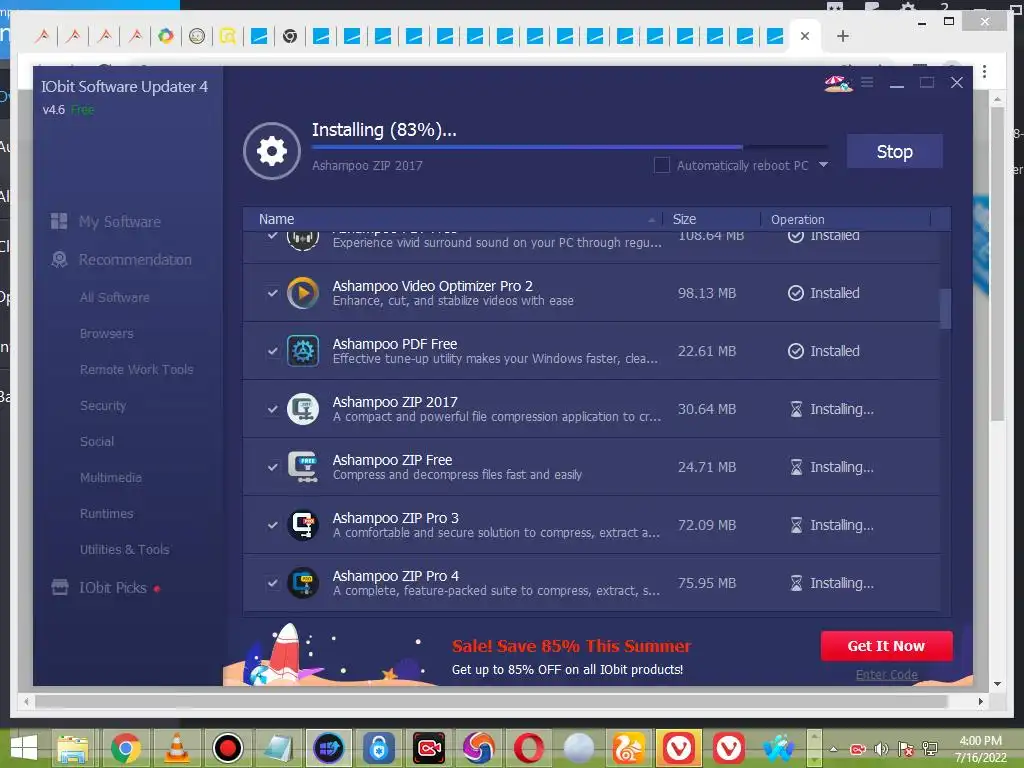Viewport: 1024px width, 768px height.
Task: Open VLC media player from the taskbar
Action: pyautogui.click(x=176, y=748)
